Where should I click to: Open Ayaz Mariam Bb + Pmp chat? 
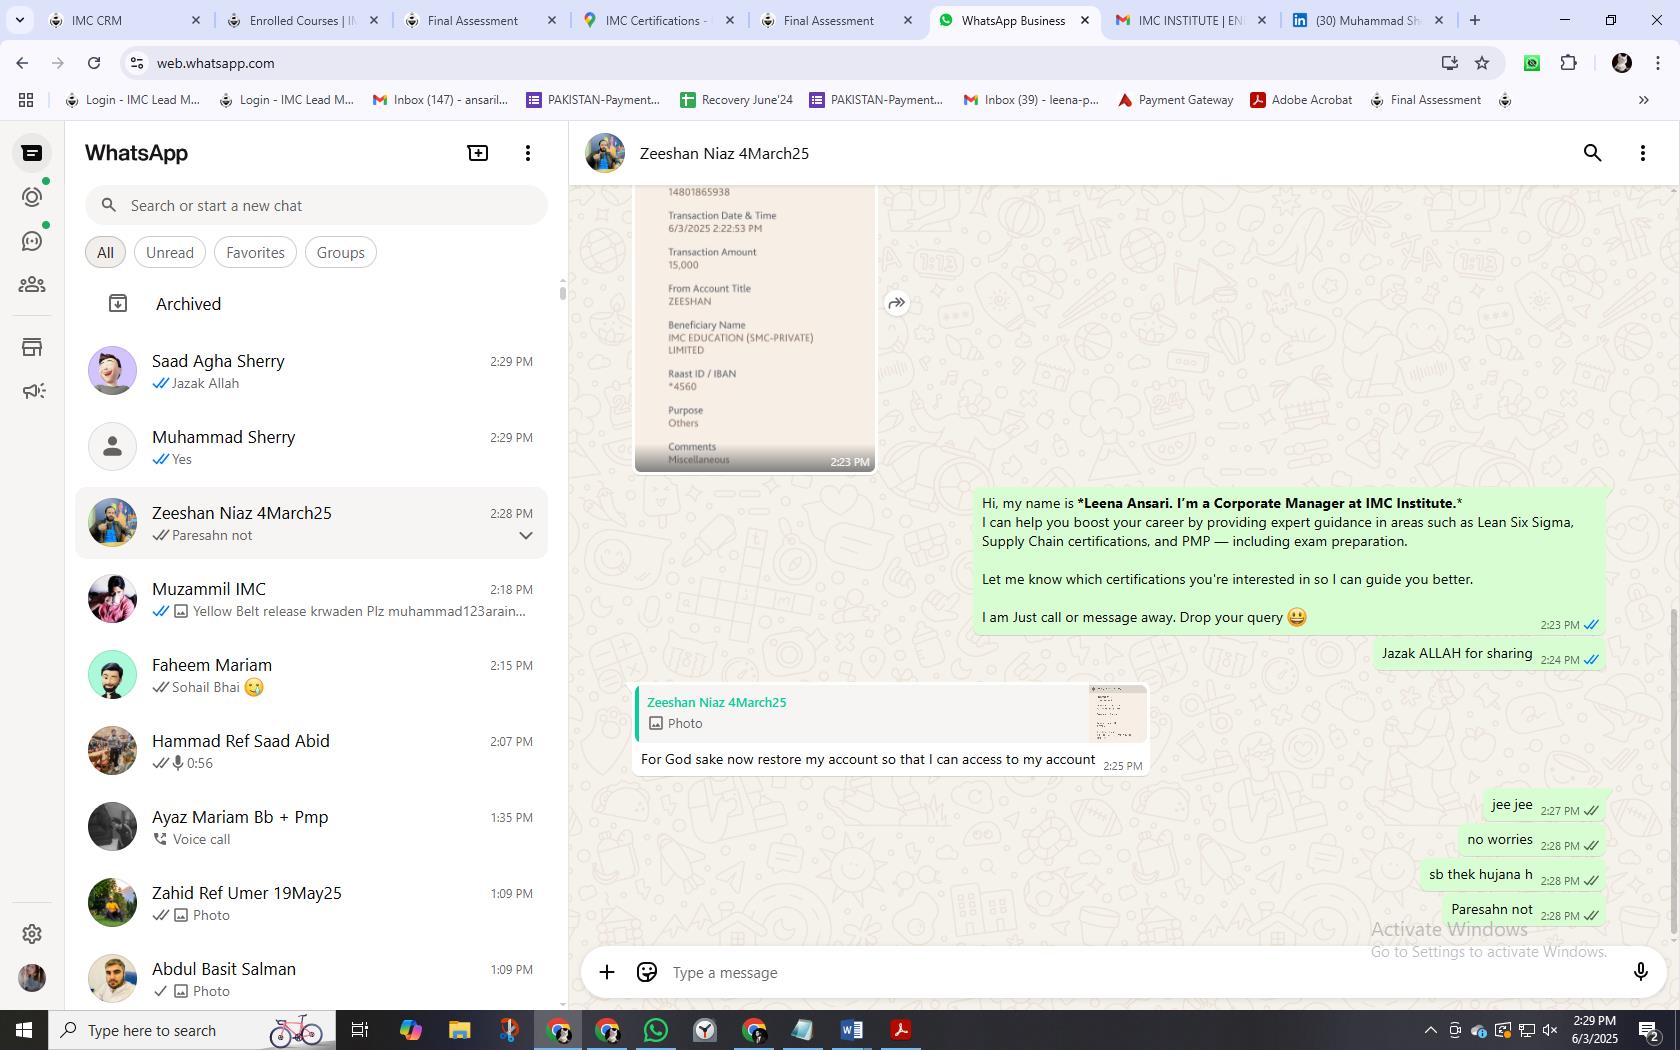coord(312,827)
